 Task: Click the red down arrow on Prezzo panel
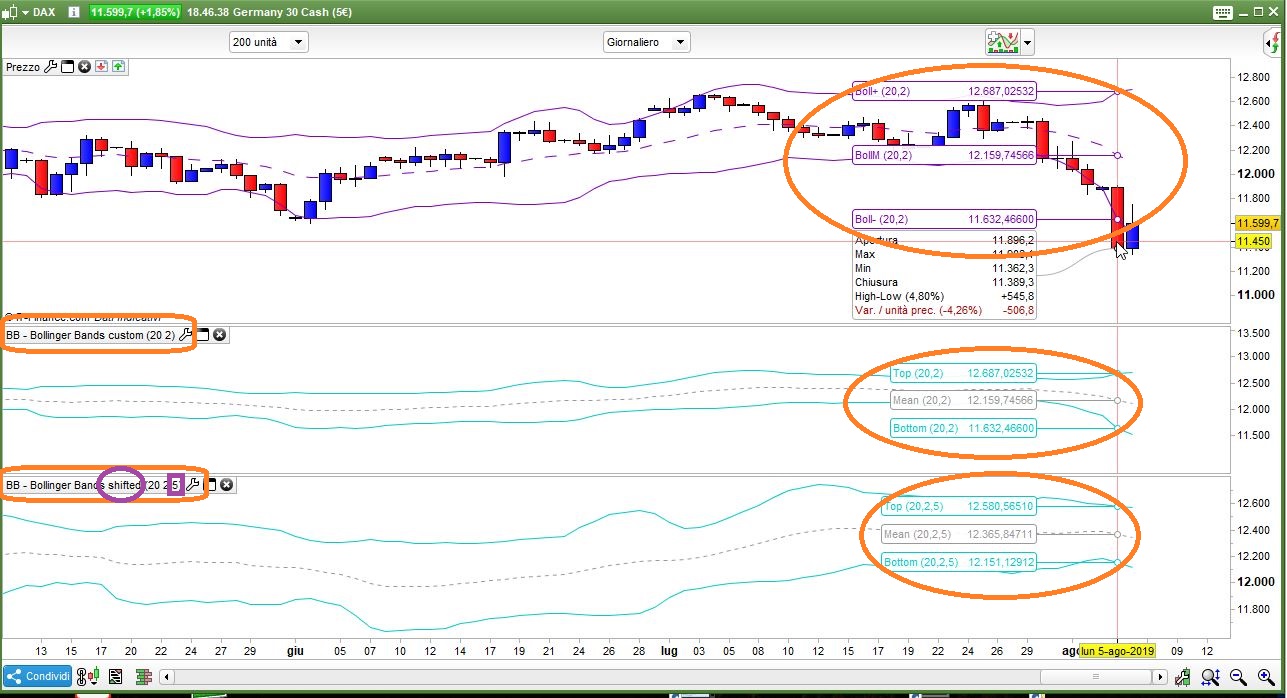click(101, 67)
